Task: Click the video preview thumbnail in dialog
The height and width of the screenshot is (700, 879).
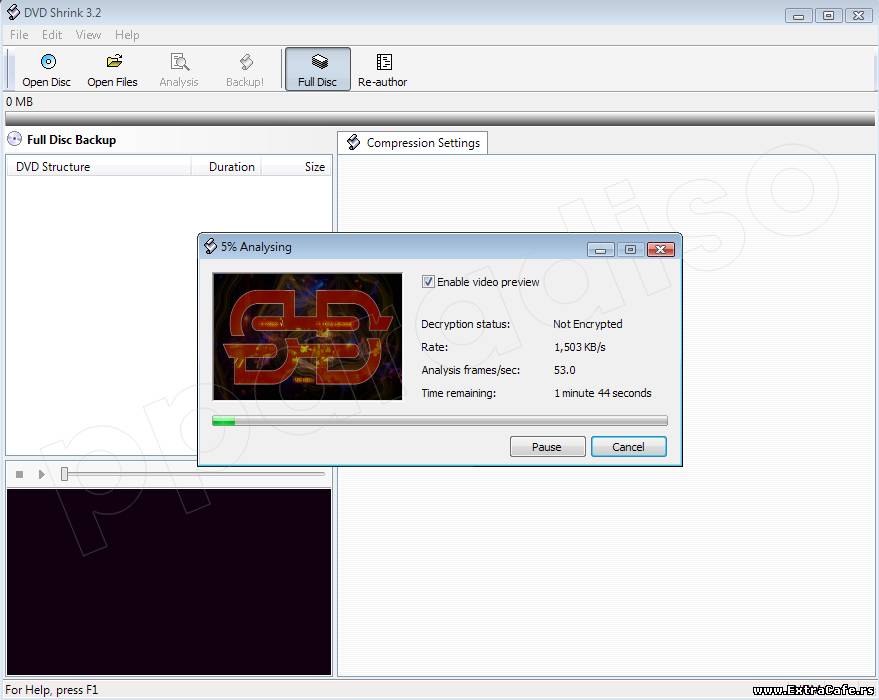Action: pyautogui.click(x=307, y=336)
